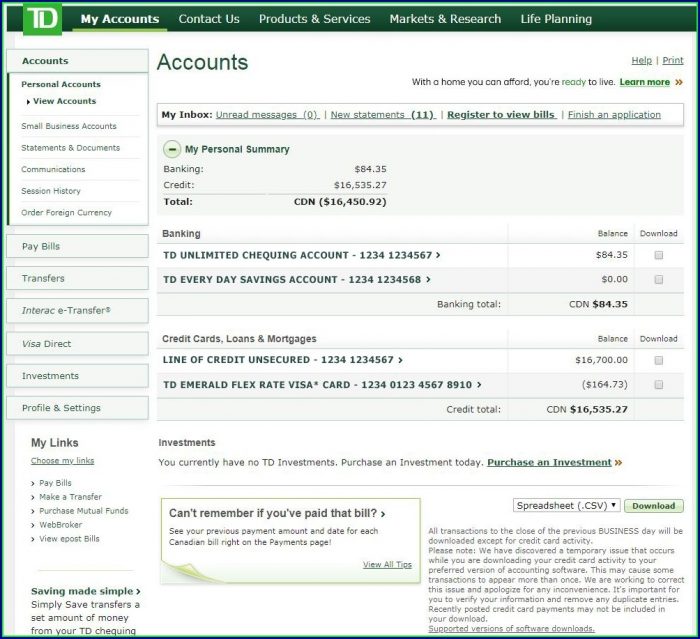Click the Banking total CDN $84.35 value
Screen dimensions: 700x639
[598, 305]
